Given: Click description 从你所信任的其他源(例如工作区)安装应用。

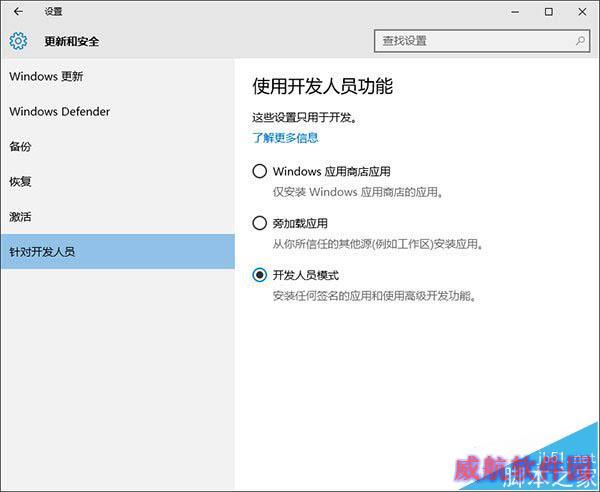Looking at the screenshot, I should [x=378, y=244].
